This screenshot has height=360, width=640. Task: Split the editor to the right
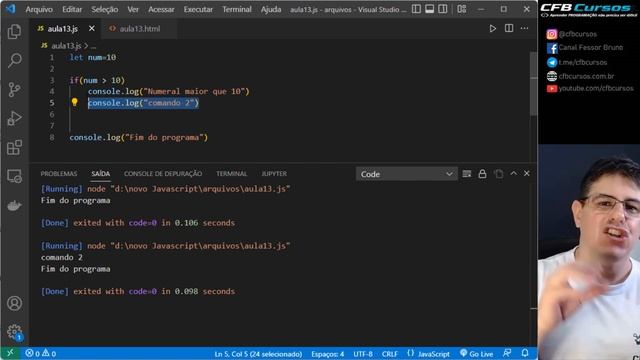pyautogui.click(x=509, y=28)
